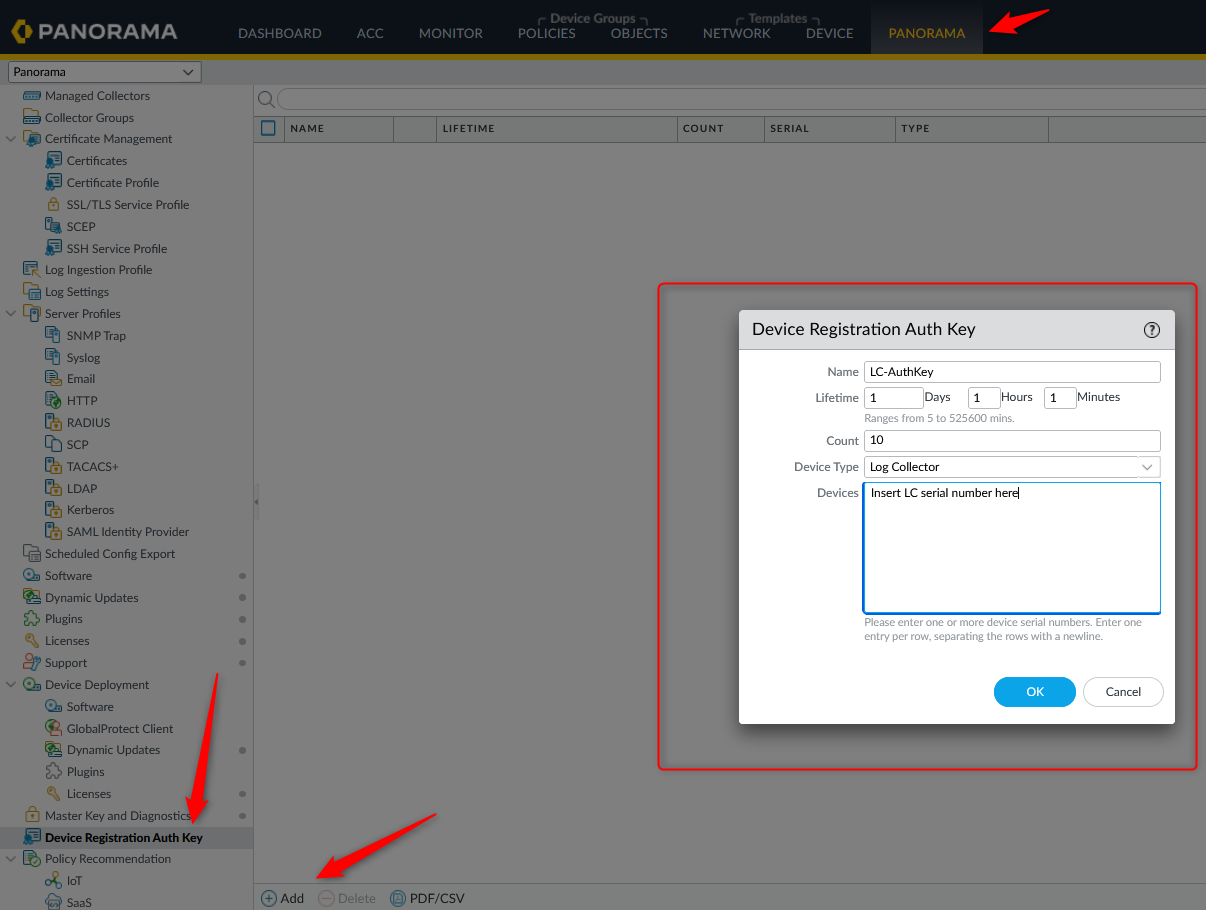Click the Managed Collectors icon in sidebar
The image size is (1206, 910).
click(32, 96)
